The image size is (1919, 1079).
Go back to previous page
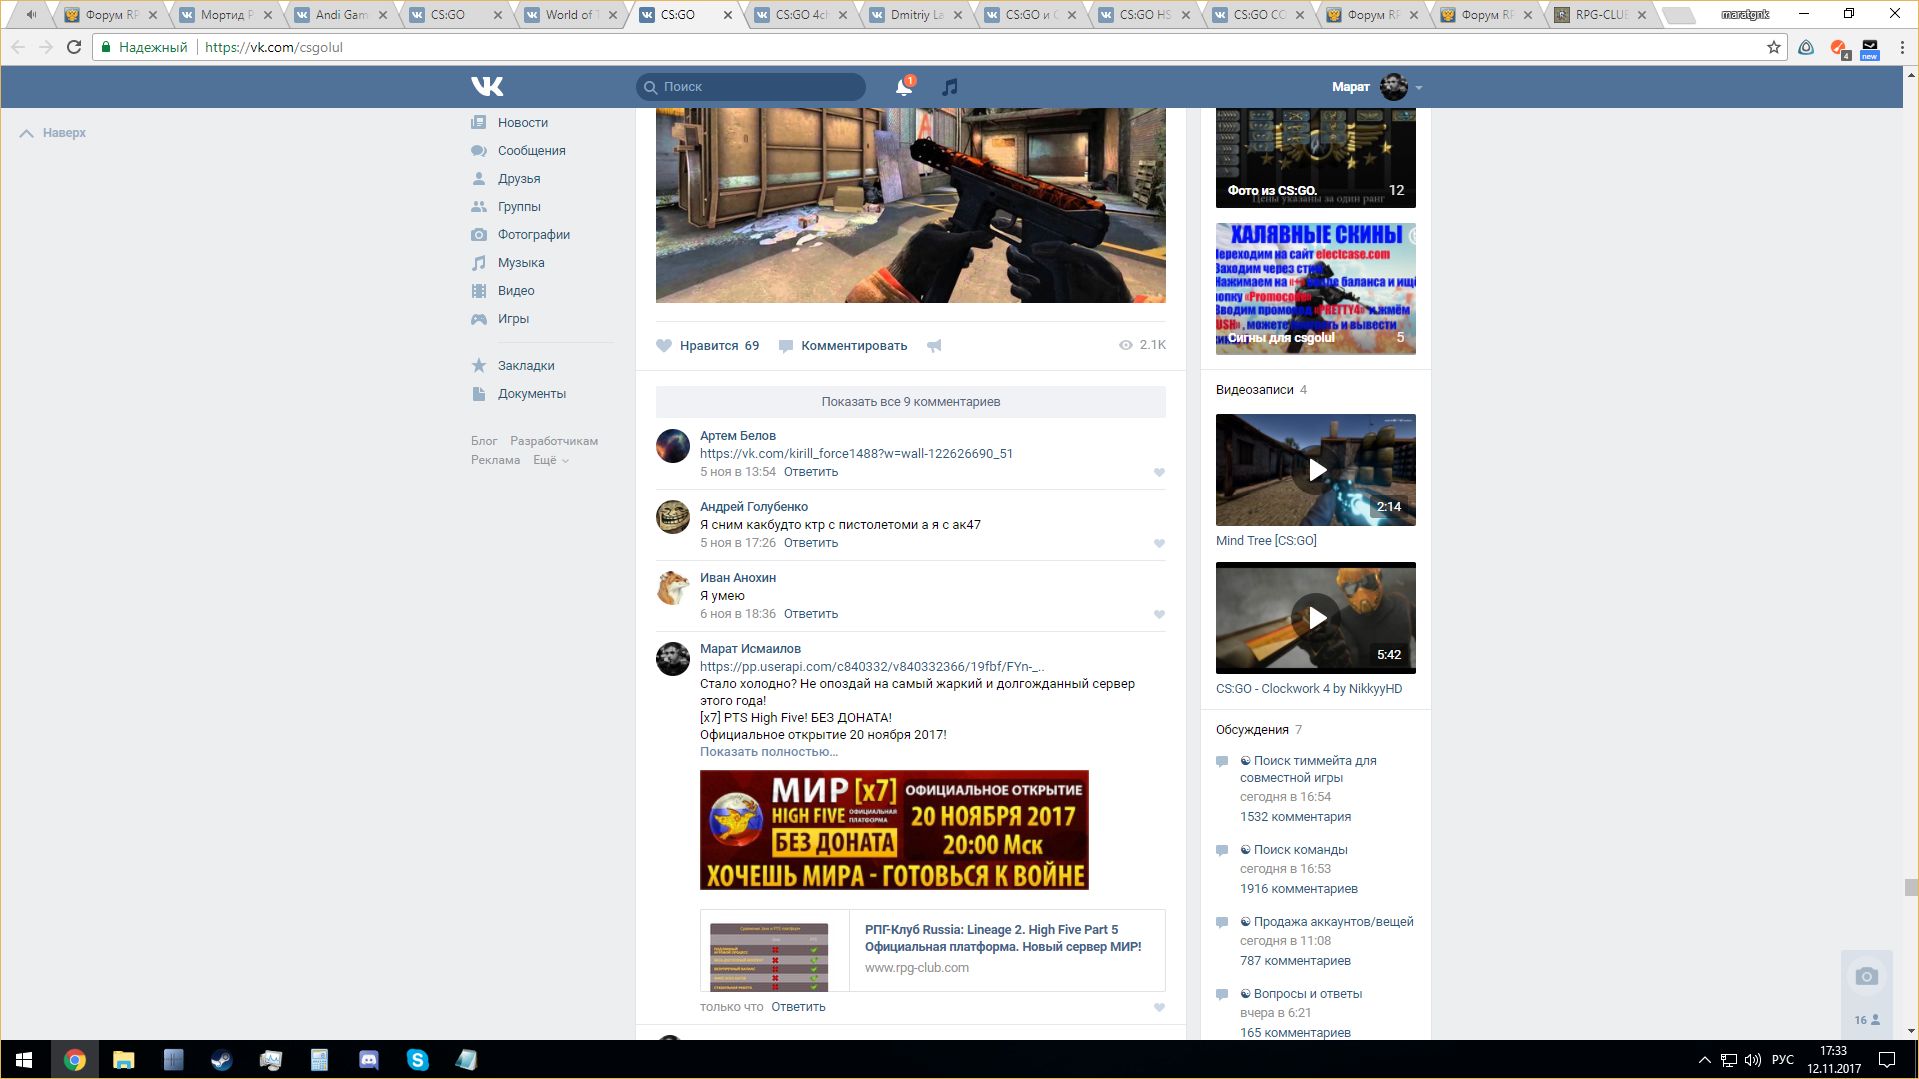tap(18, 47)
